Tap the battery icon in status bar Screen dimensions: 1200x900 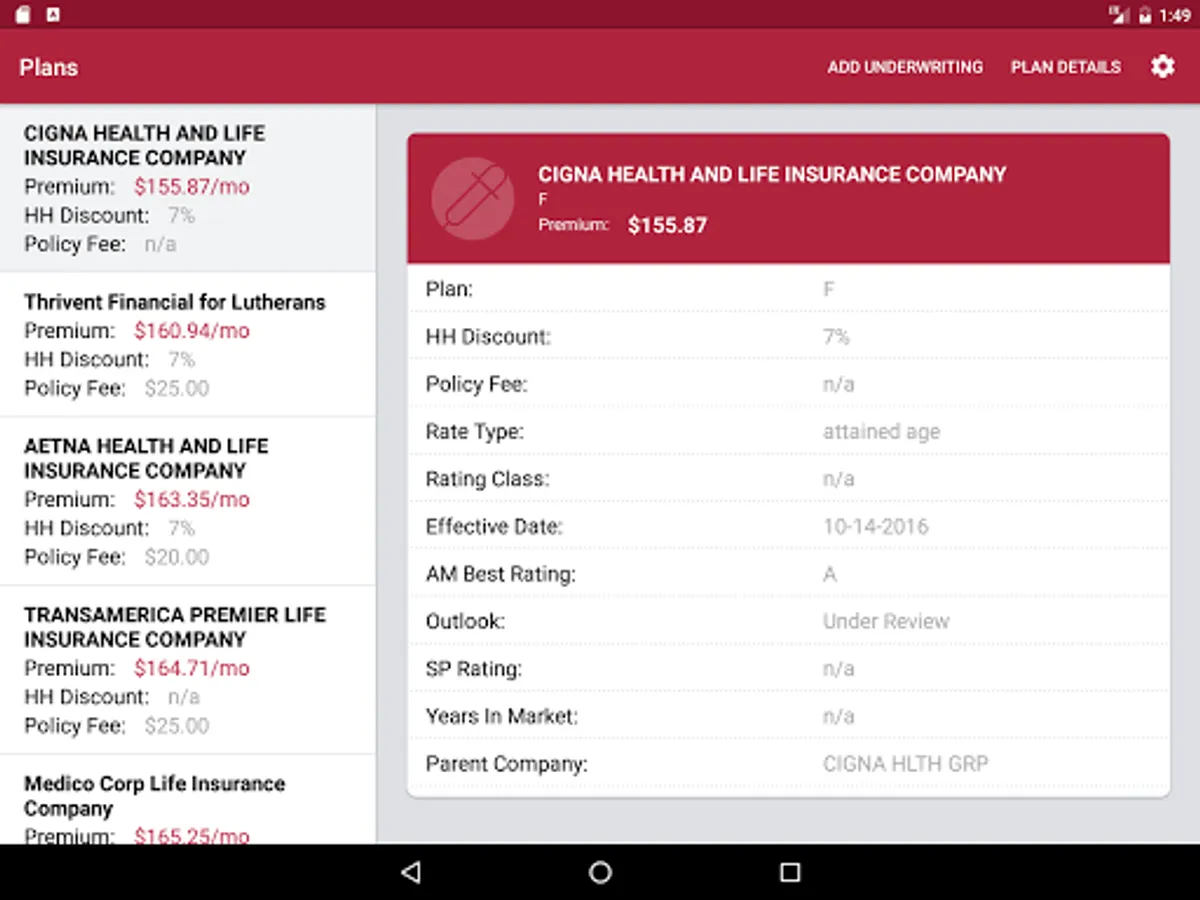pyautogui.click(x=1145, y=15)
